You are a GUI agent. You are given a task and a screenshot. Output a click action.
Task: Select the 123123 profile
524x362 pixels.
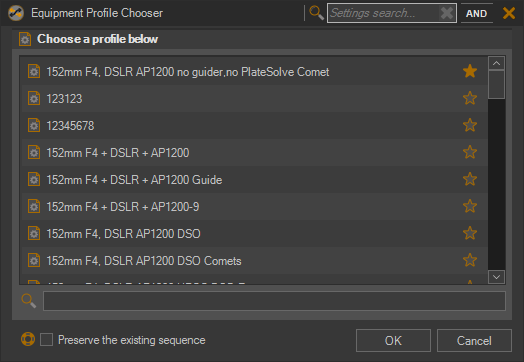tap(255, 99)
